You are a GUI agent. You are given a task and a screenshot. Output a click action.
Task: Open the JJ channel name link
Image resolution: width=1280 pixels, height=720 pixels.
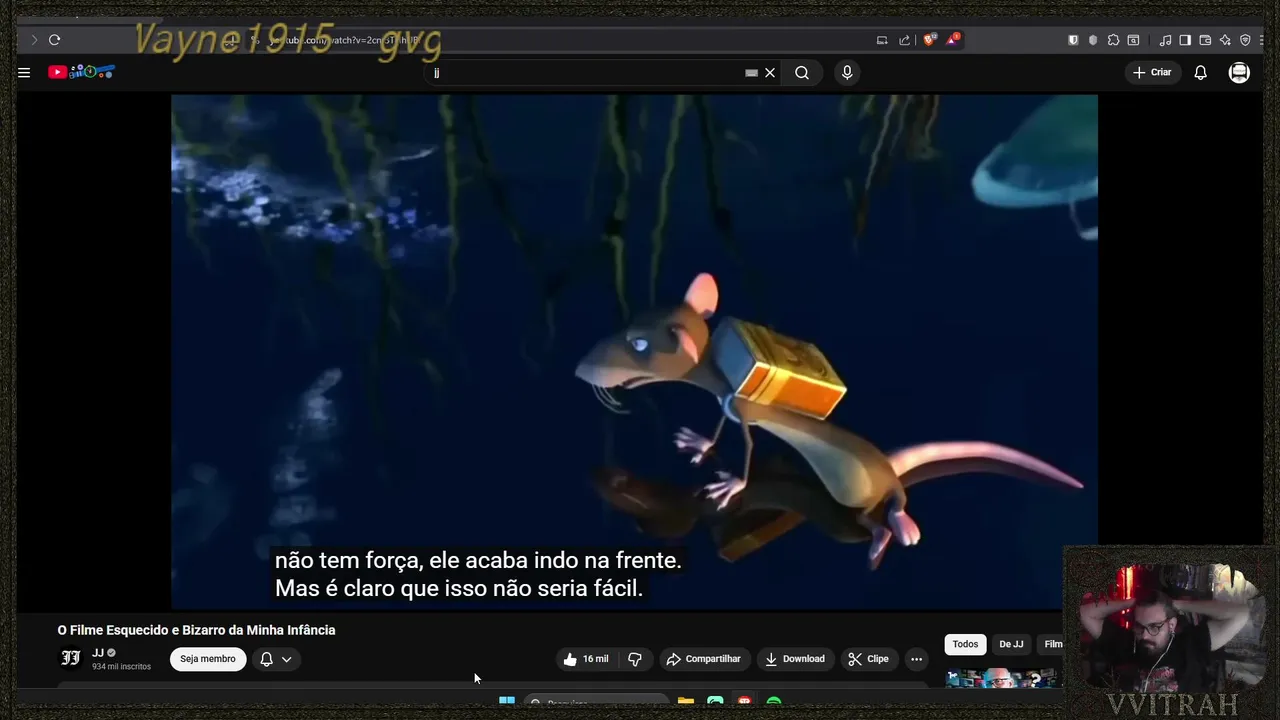(x=98, y=653)
